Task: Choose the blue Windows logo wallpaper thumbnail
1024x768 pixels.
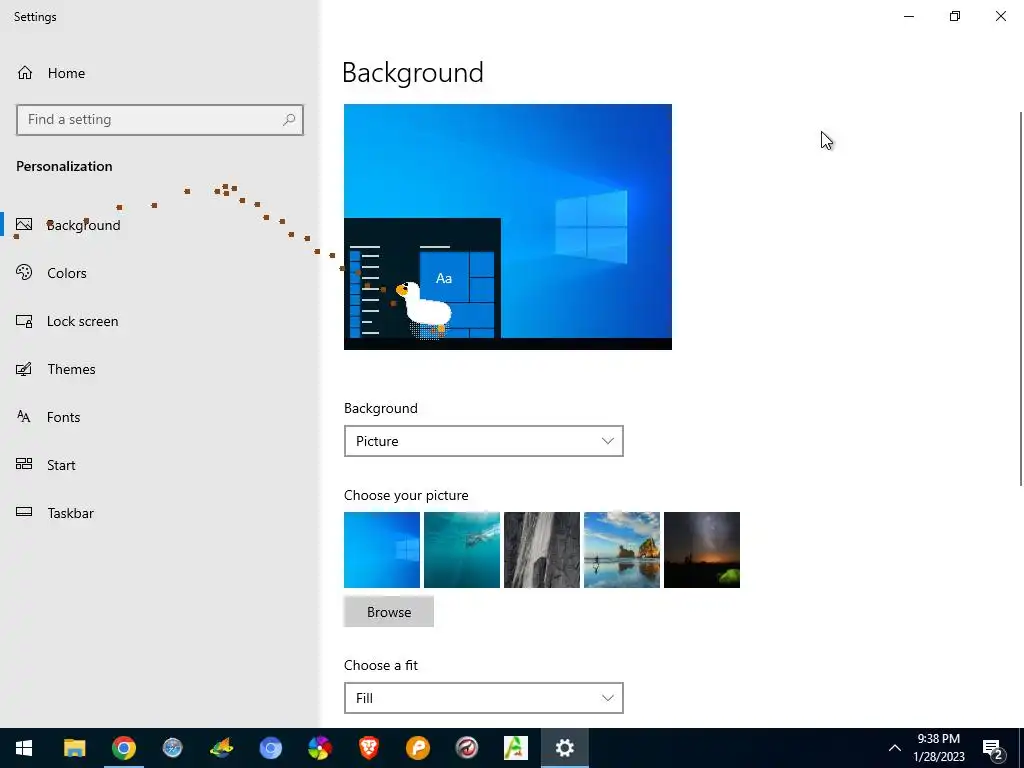Action: (x=382, y=550)
